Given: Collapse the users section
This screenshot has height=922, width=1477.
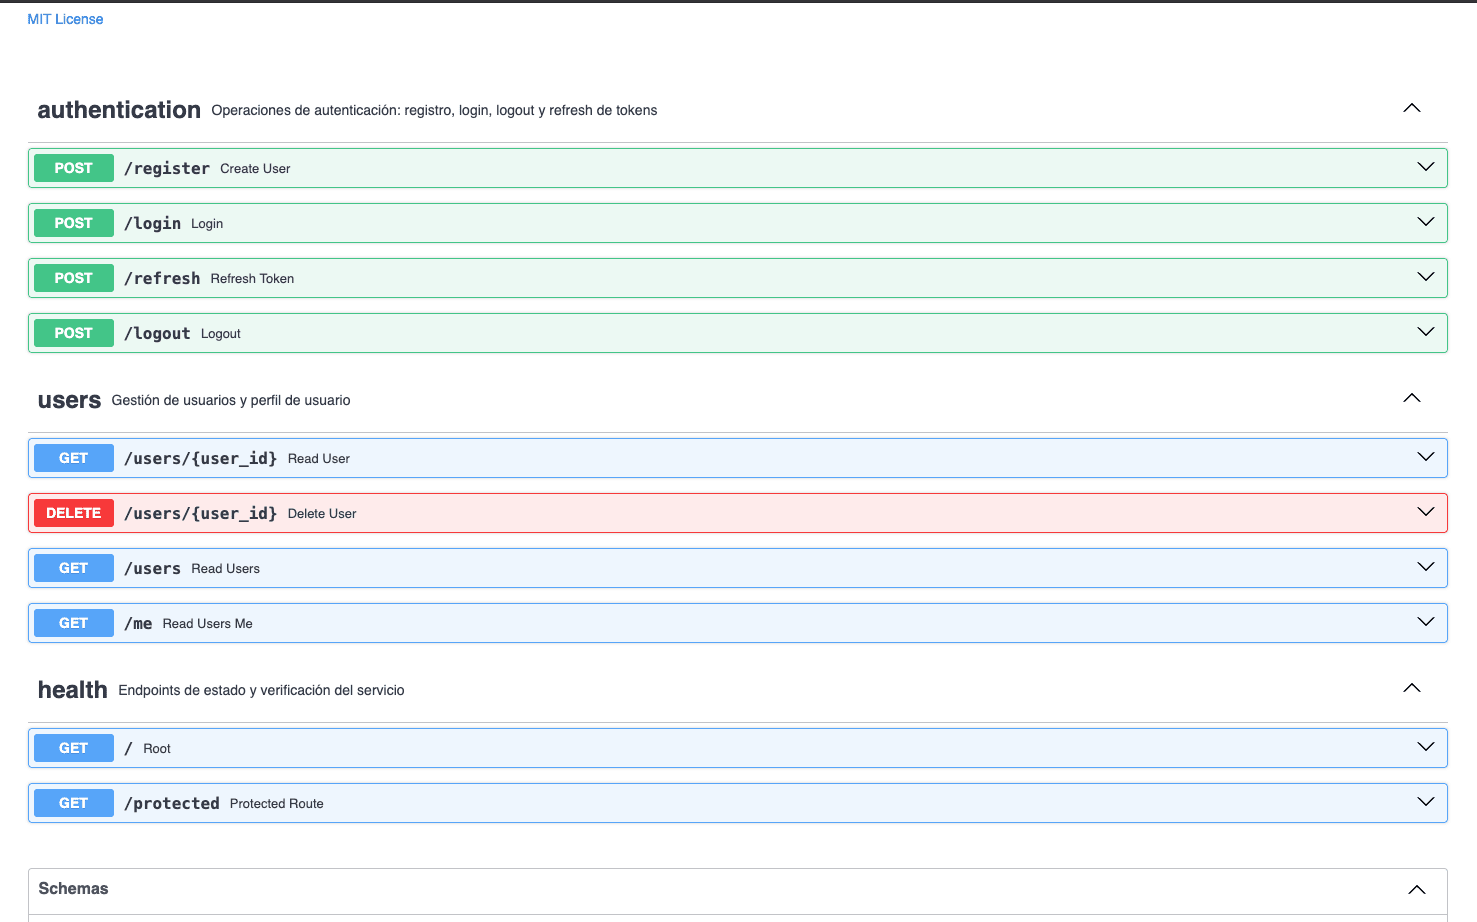Looking at the screenshot, I should coord(1411,397).
